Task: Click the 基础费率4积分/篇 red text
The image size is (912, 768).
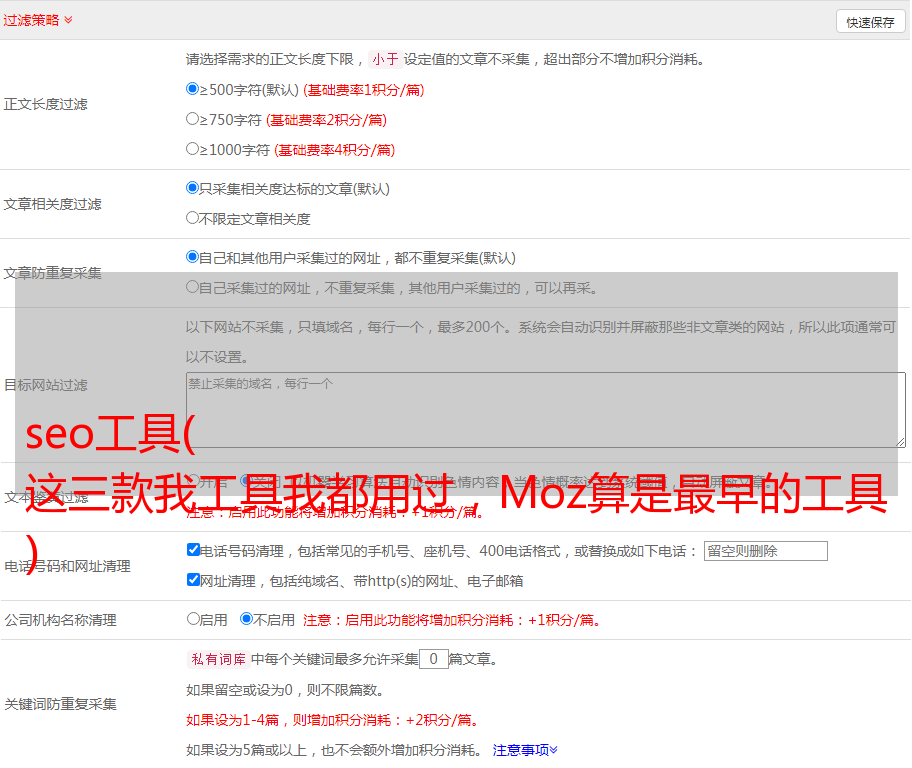Action: (335, 150)
